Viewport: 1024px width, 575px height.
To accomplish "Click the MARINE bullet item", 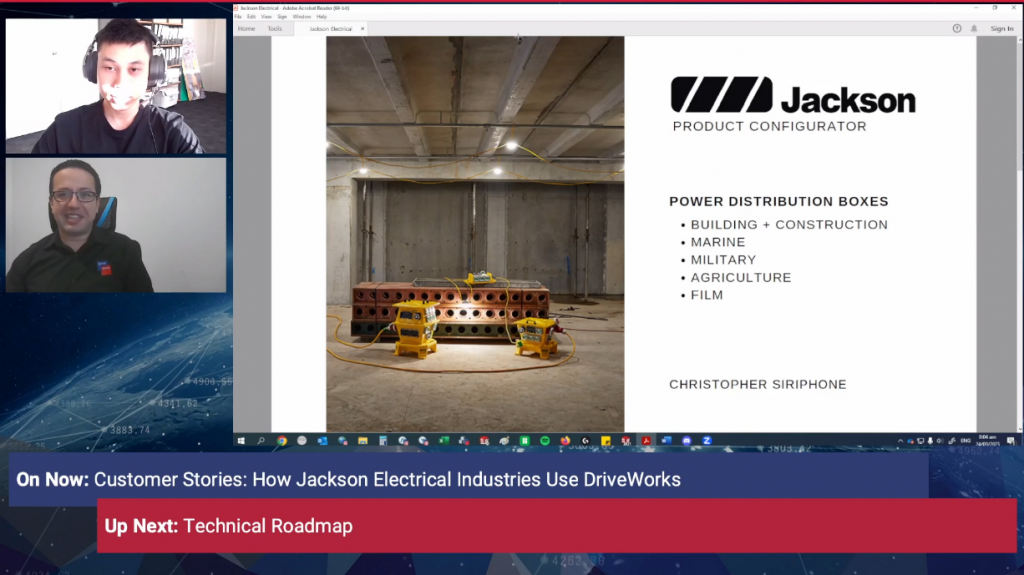I will (x=718, y=242).
